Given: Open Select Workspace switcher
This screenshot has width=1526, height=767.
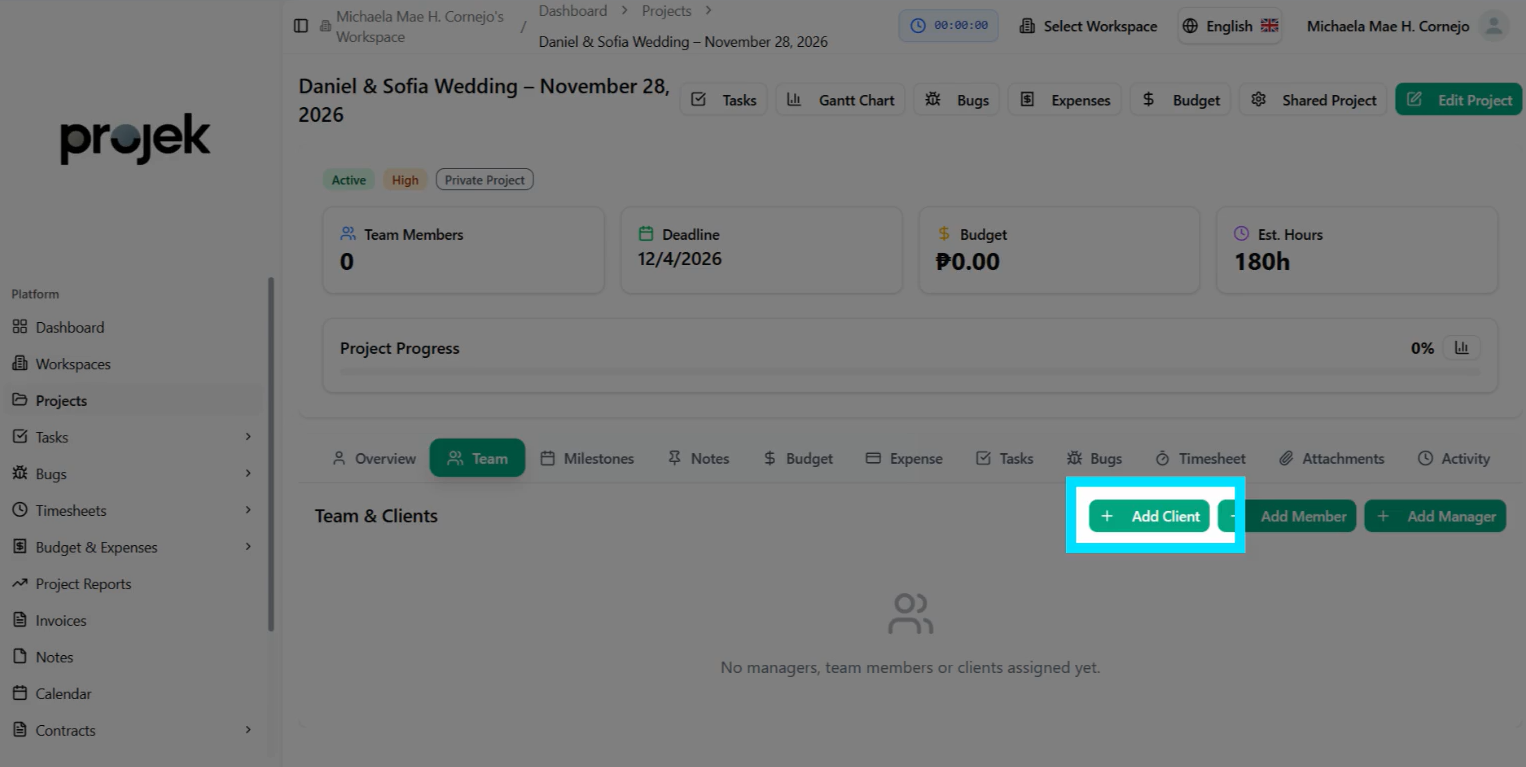Looking at the screenshot, I should click(x=1088, y=26).
